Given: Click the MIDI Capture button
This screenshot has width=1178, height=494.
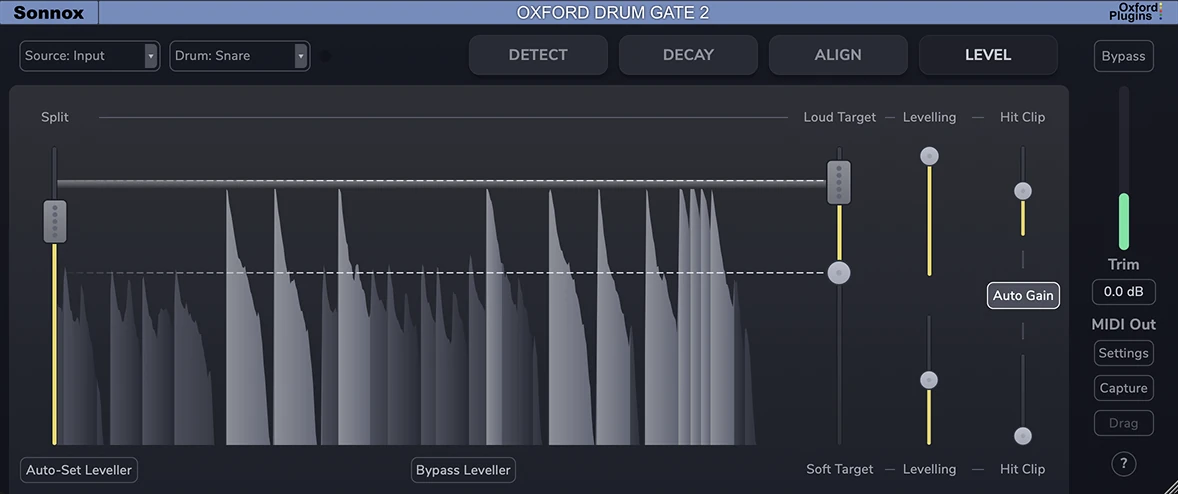Looking at the screenshot, I should (x=1123, y=388).
